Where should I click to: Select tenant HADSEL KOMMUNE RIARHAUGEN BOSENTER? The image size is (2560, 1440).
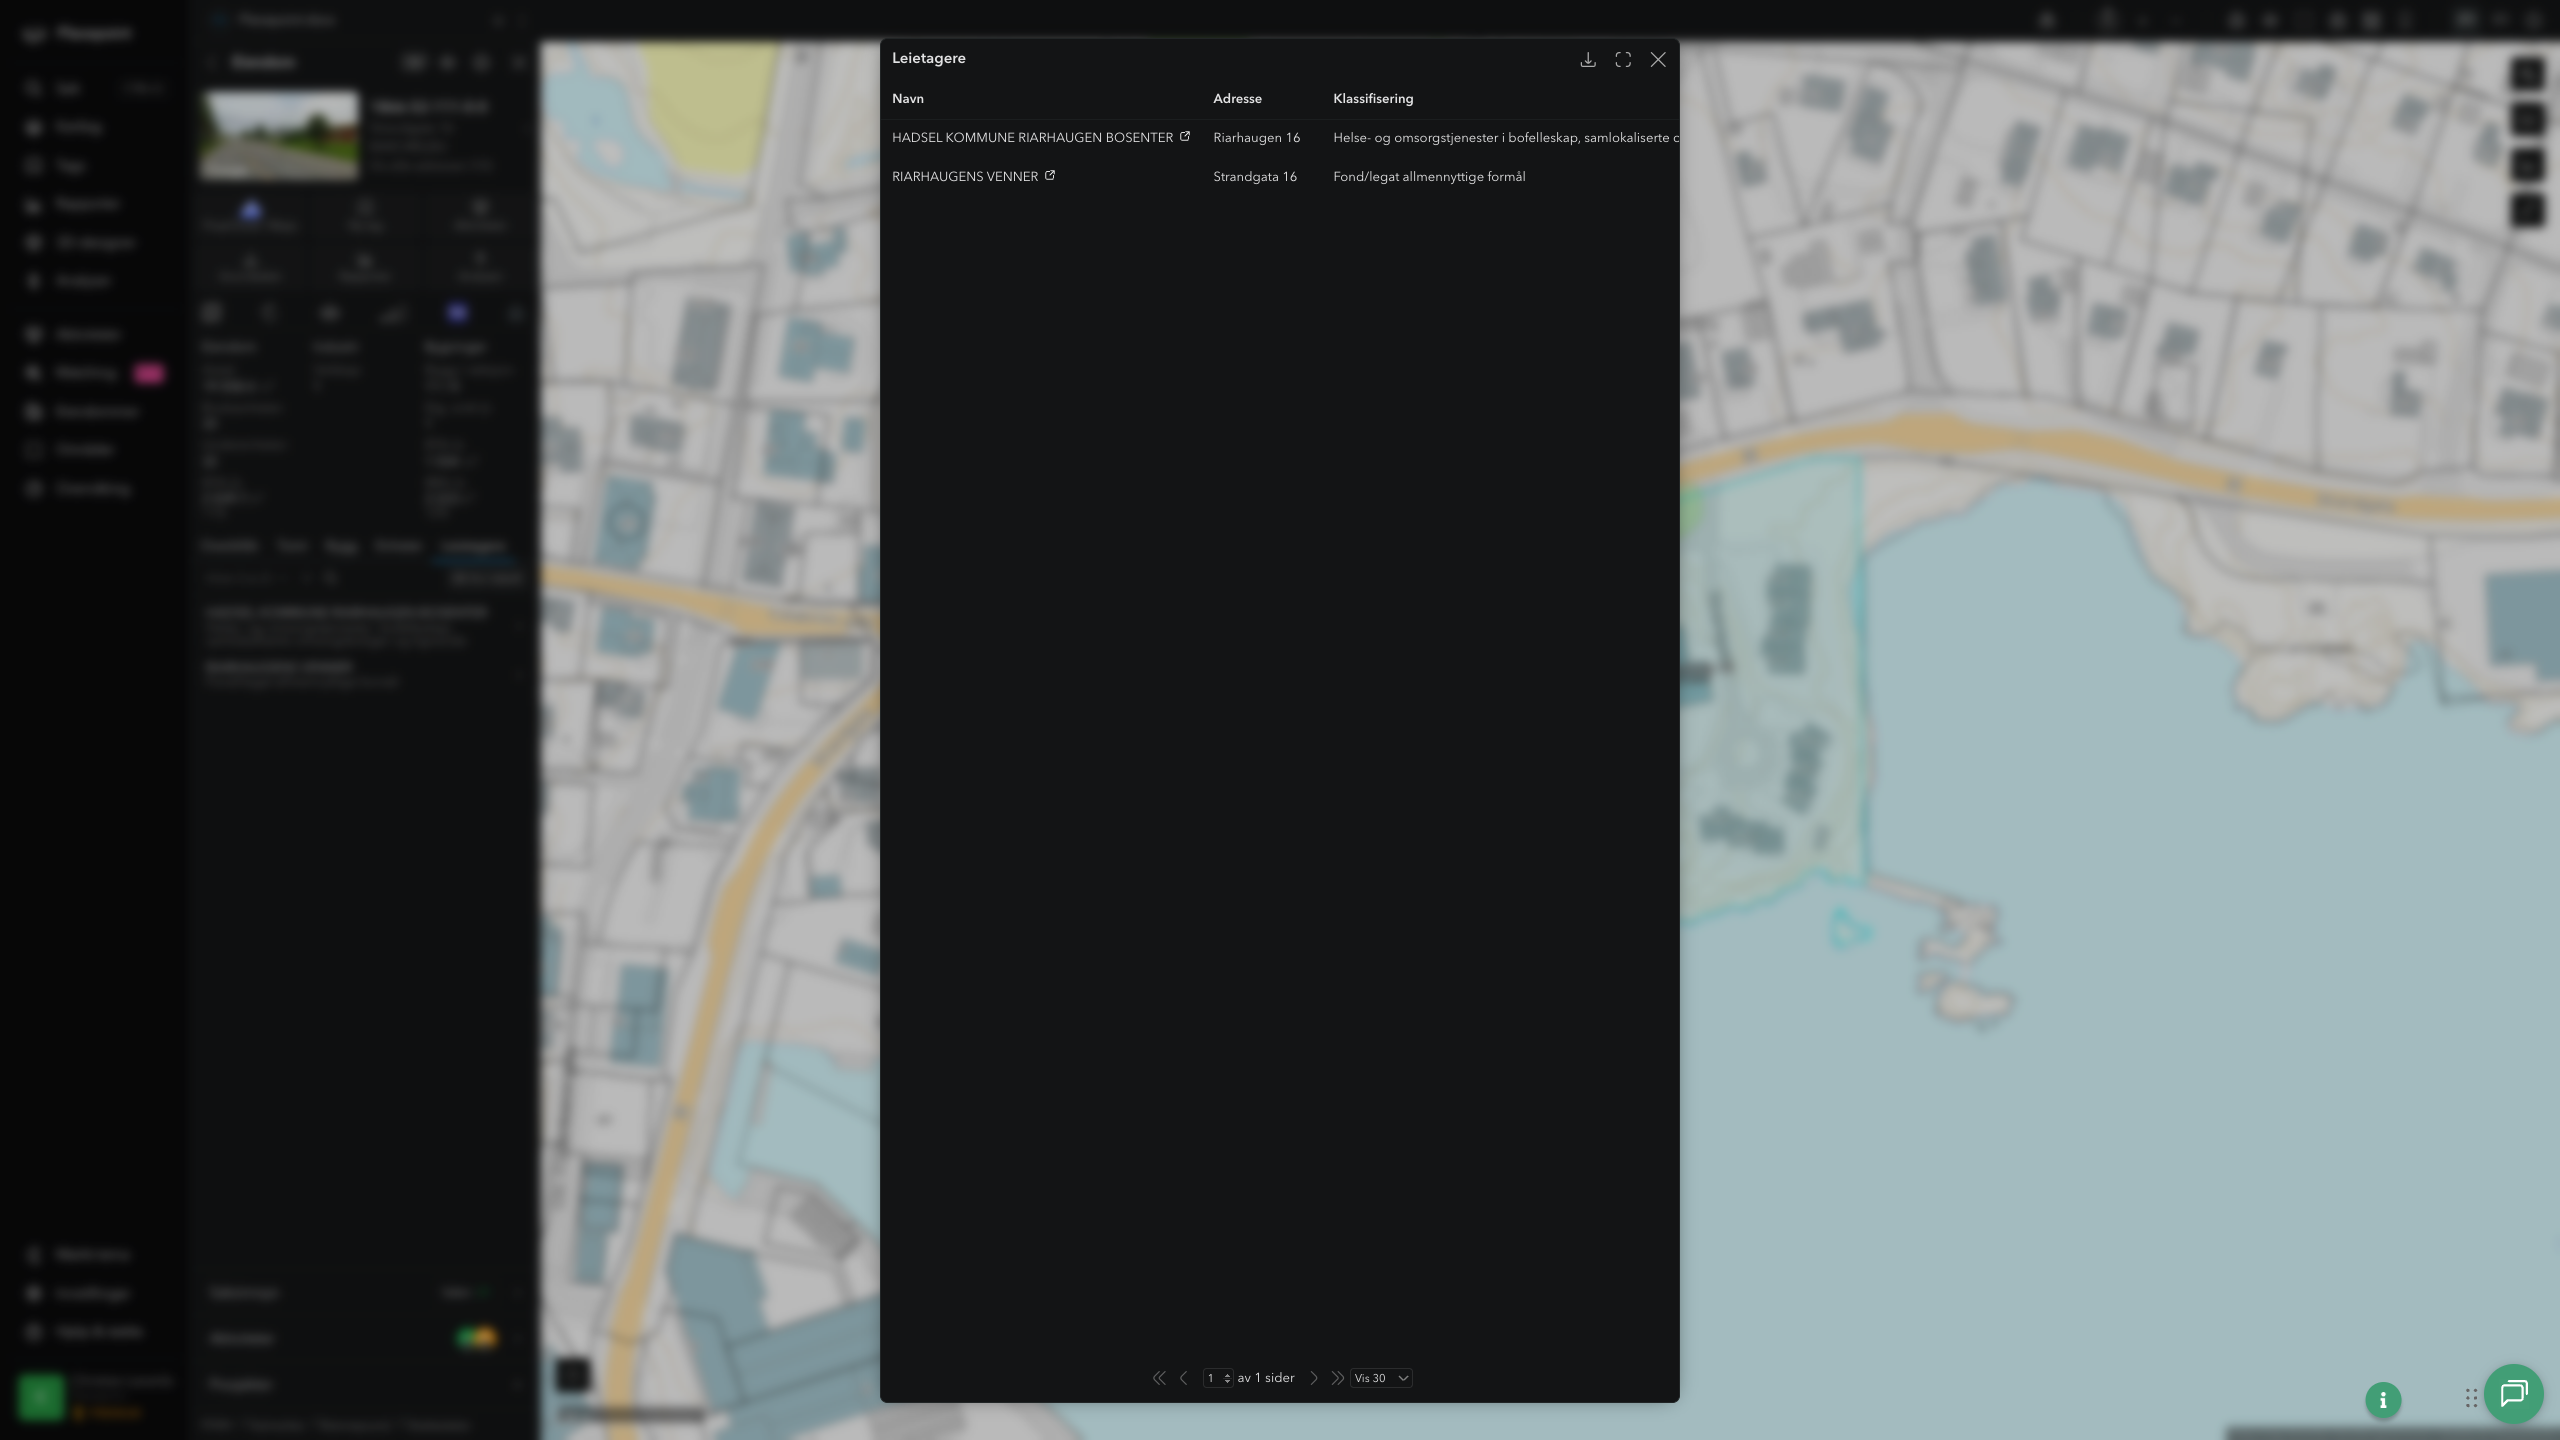(1032, 137)
